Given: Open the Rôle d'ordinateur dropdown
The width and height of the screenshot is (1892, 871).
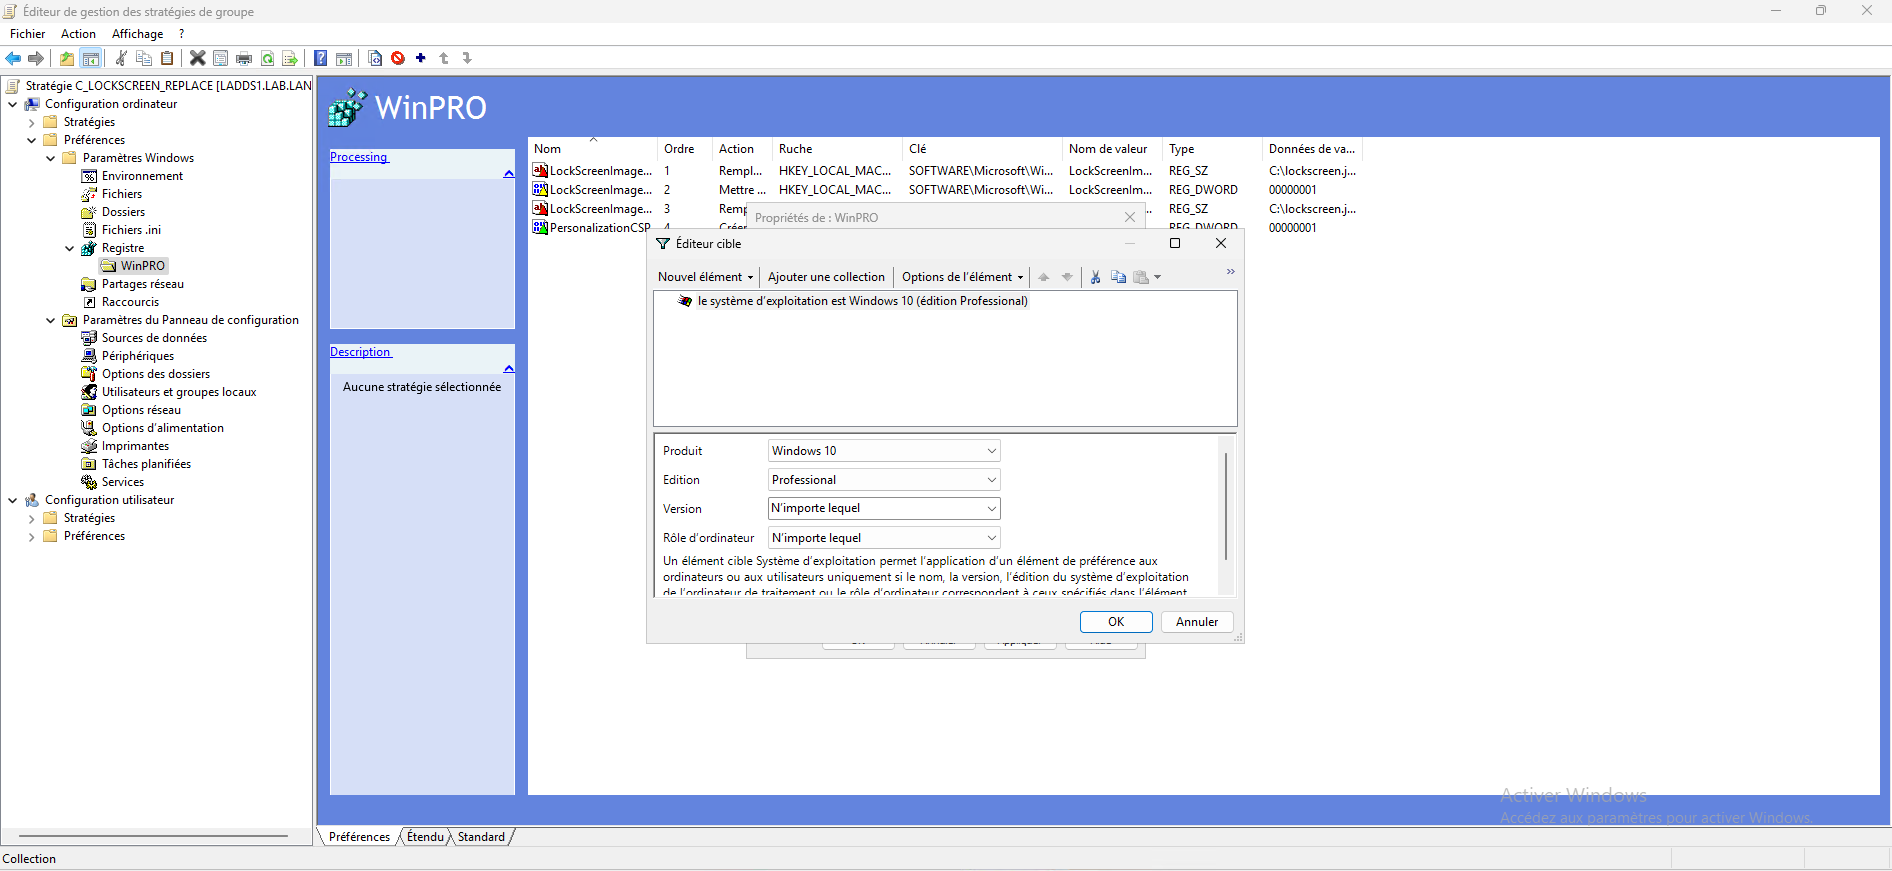Looking at the screenshot, I should click(884, 538).
